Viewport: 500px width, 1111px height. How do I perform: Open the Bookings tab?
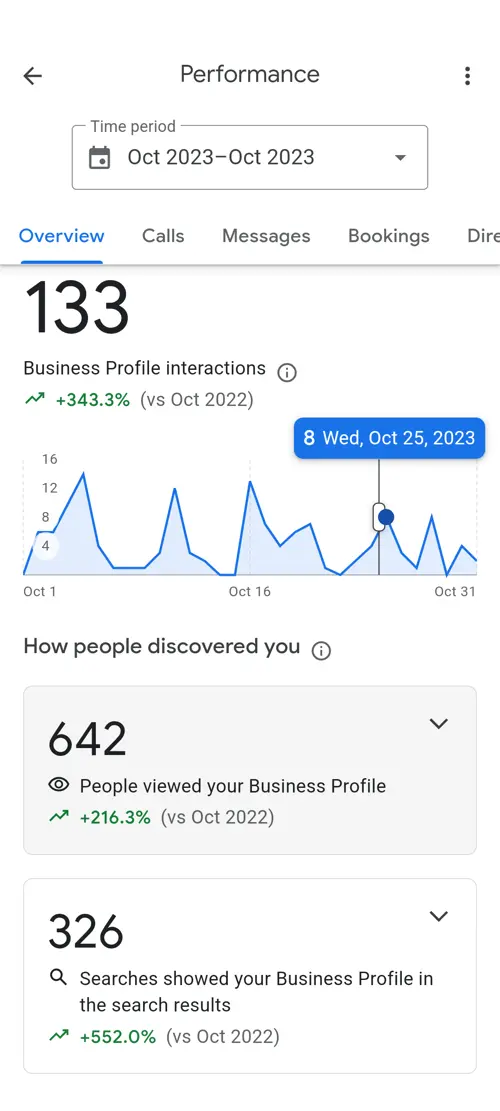tap(389, 236)
